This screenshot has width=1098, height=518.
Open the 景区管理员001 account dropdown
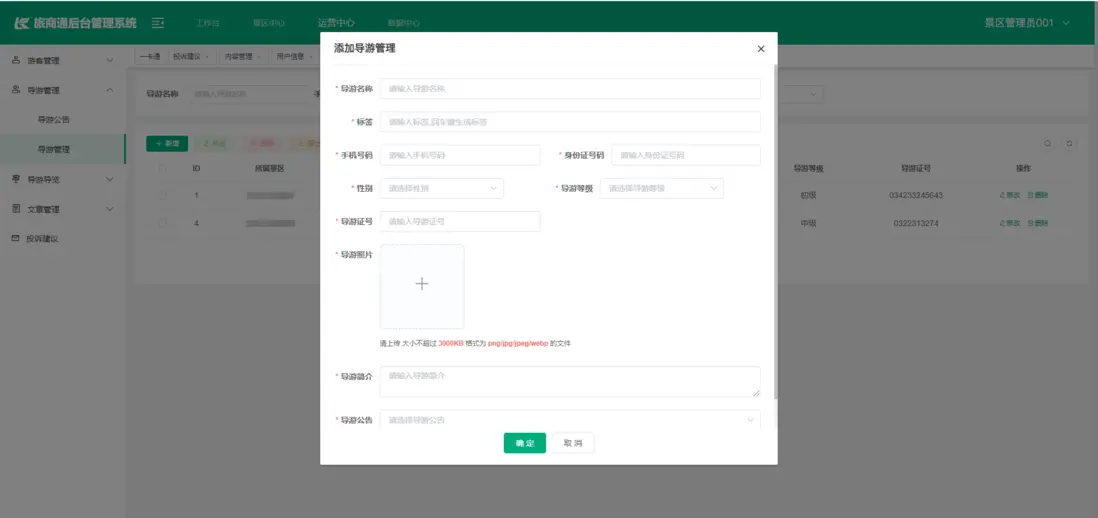(x=1027, y=23)
